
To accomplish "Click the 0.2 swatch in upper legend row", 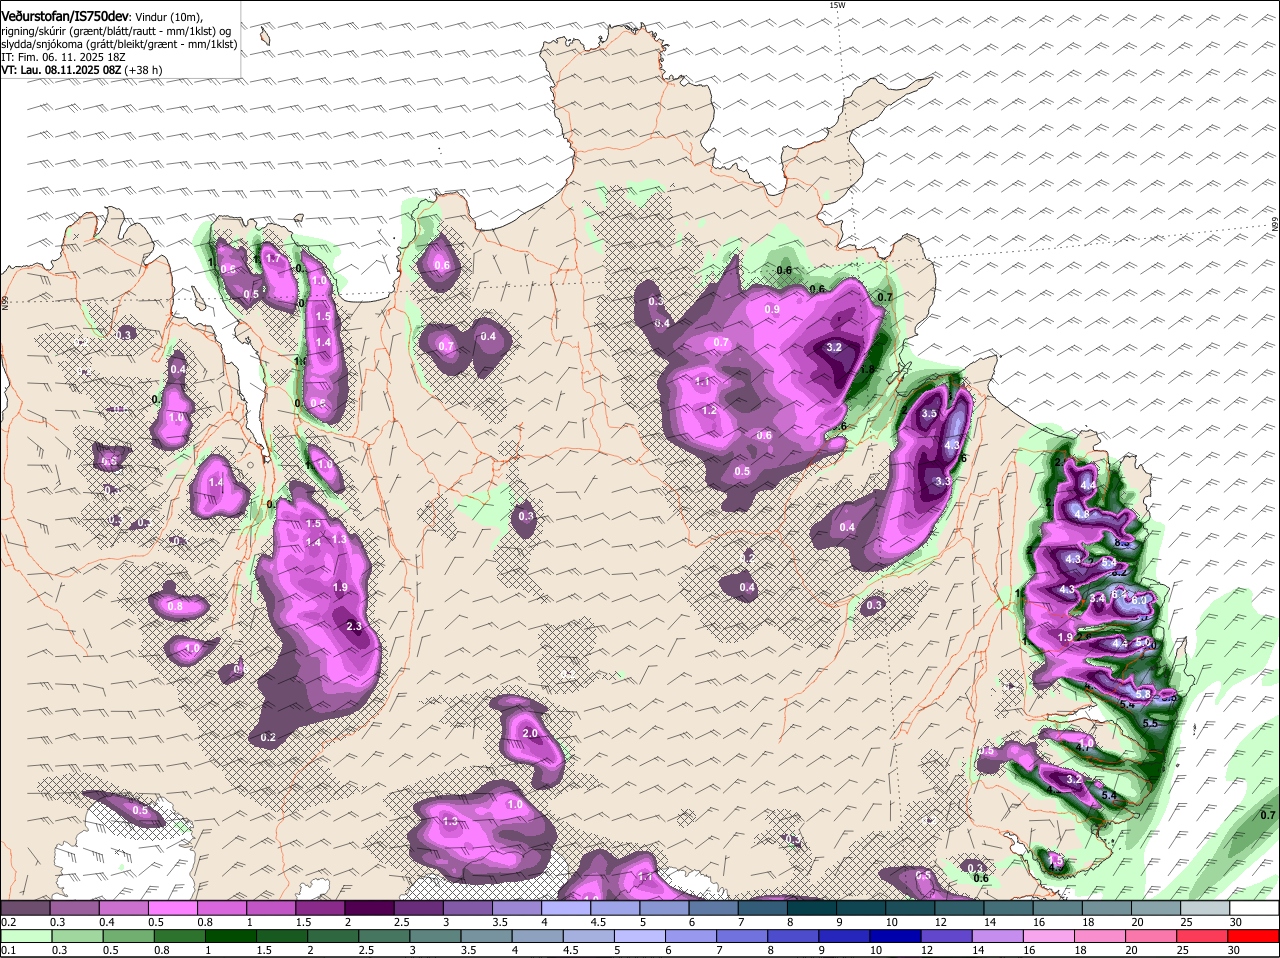I will (25, 908).
